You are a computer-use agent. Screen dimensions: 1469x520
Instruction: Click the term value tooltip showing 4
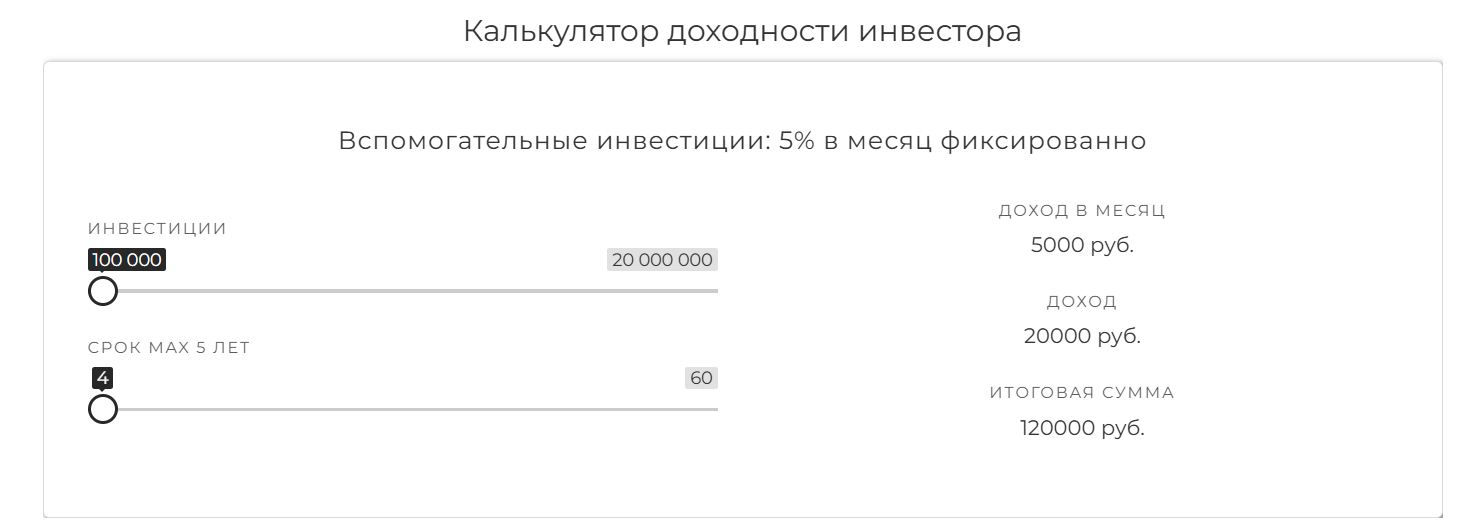point(103,378)
